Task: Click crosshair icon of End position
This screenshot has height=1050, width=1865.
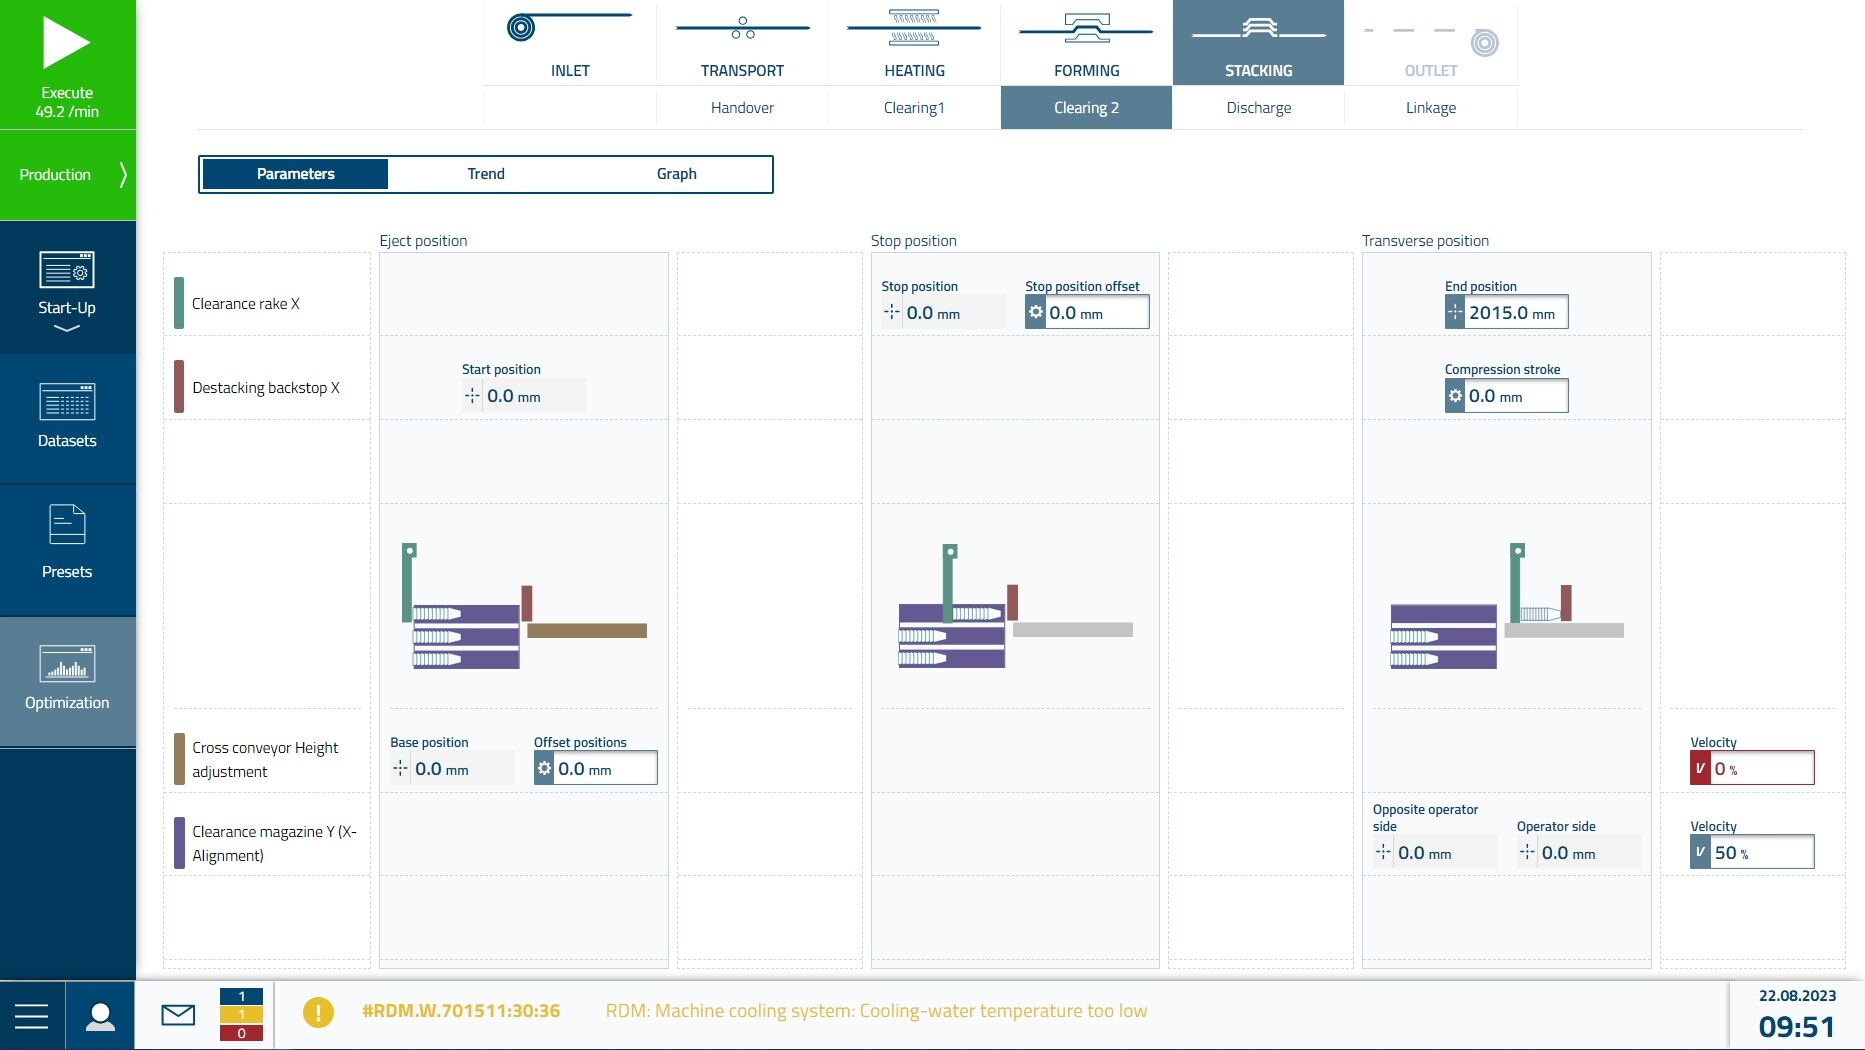Action: click(1455, 312)
